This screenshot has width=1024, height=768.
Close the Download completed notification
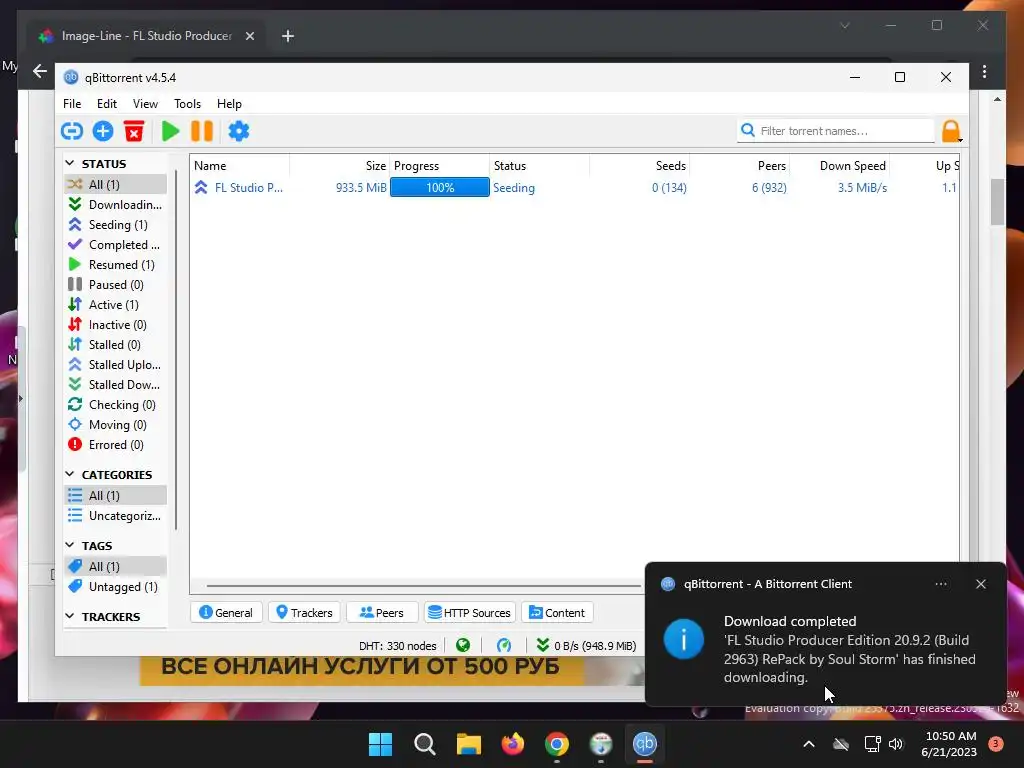(981, 584)
